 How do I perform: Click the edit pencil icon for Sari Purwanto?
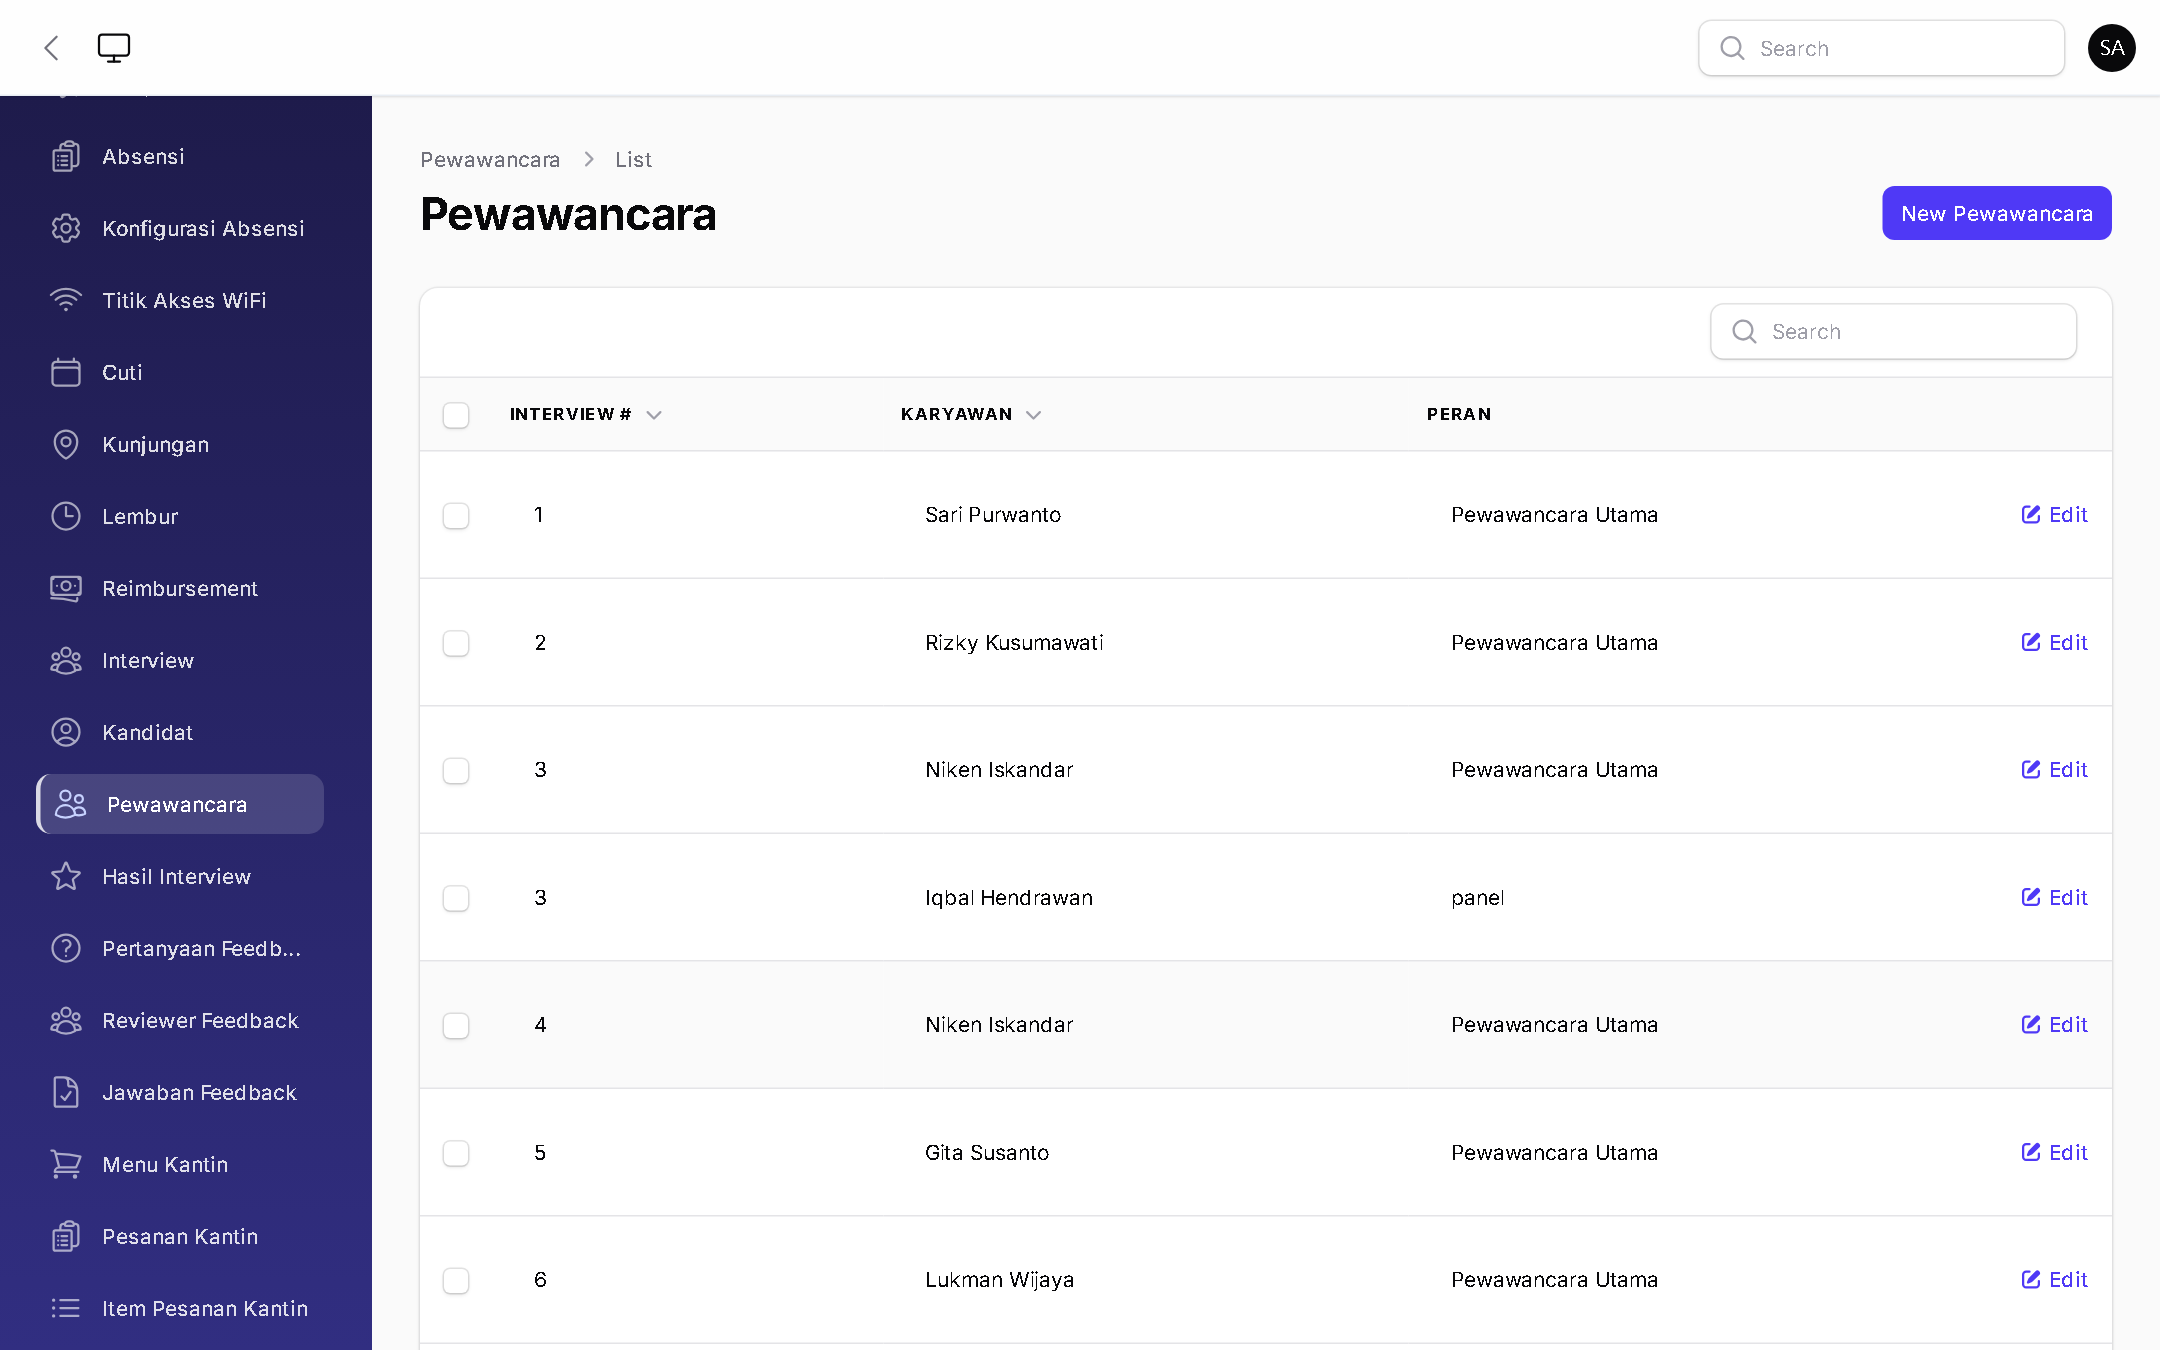(x=2030, y=515)
